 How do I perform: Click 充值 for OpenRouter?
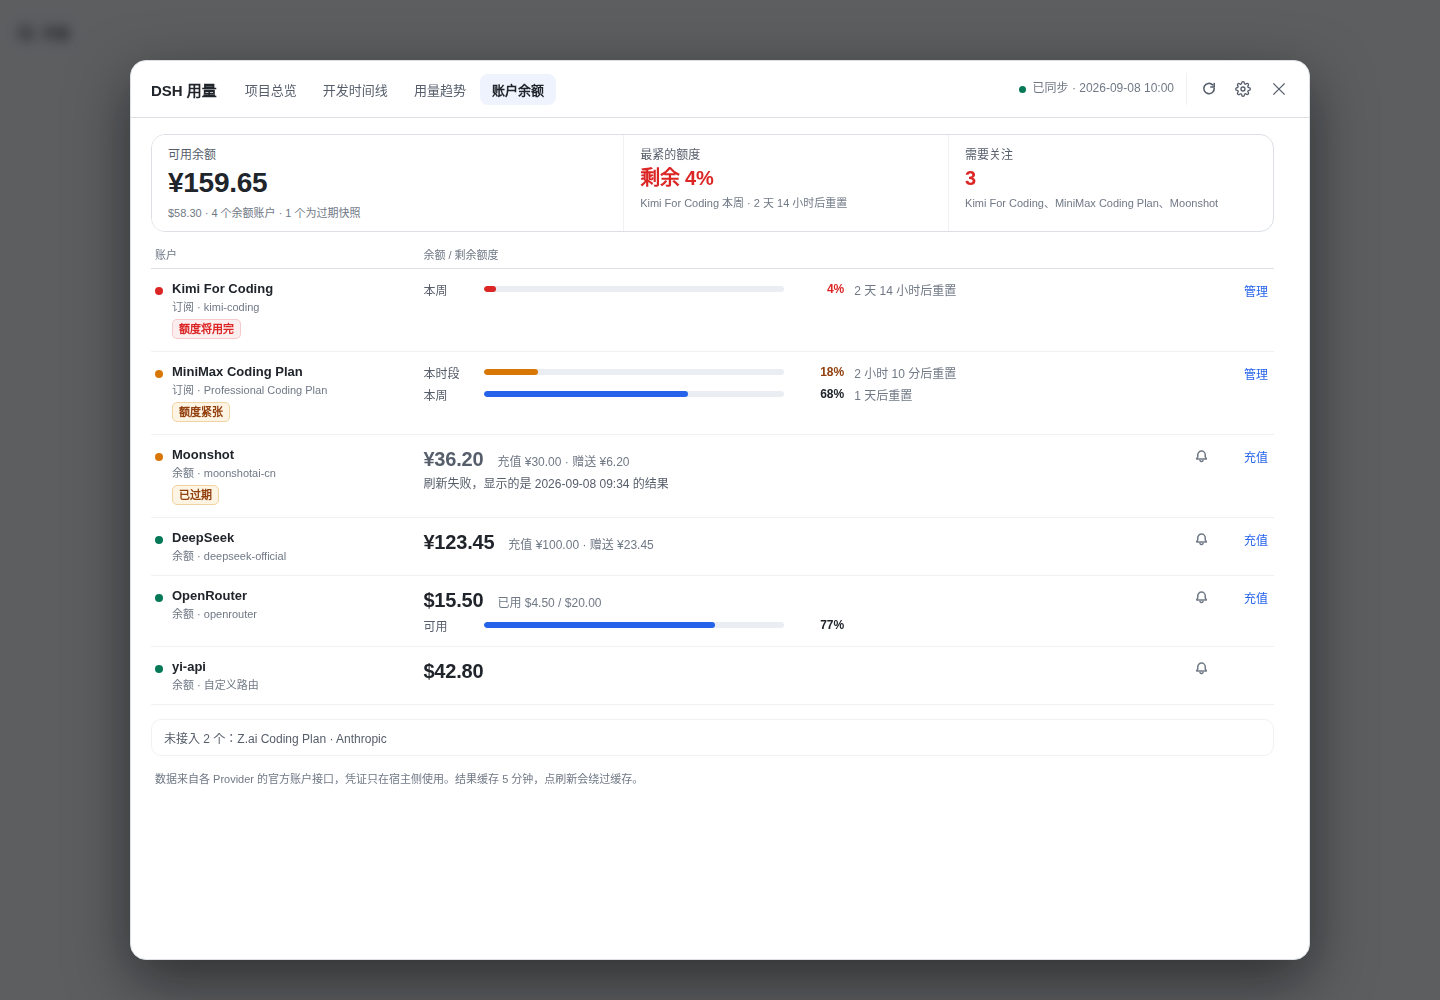pos(1256,598)
